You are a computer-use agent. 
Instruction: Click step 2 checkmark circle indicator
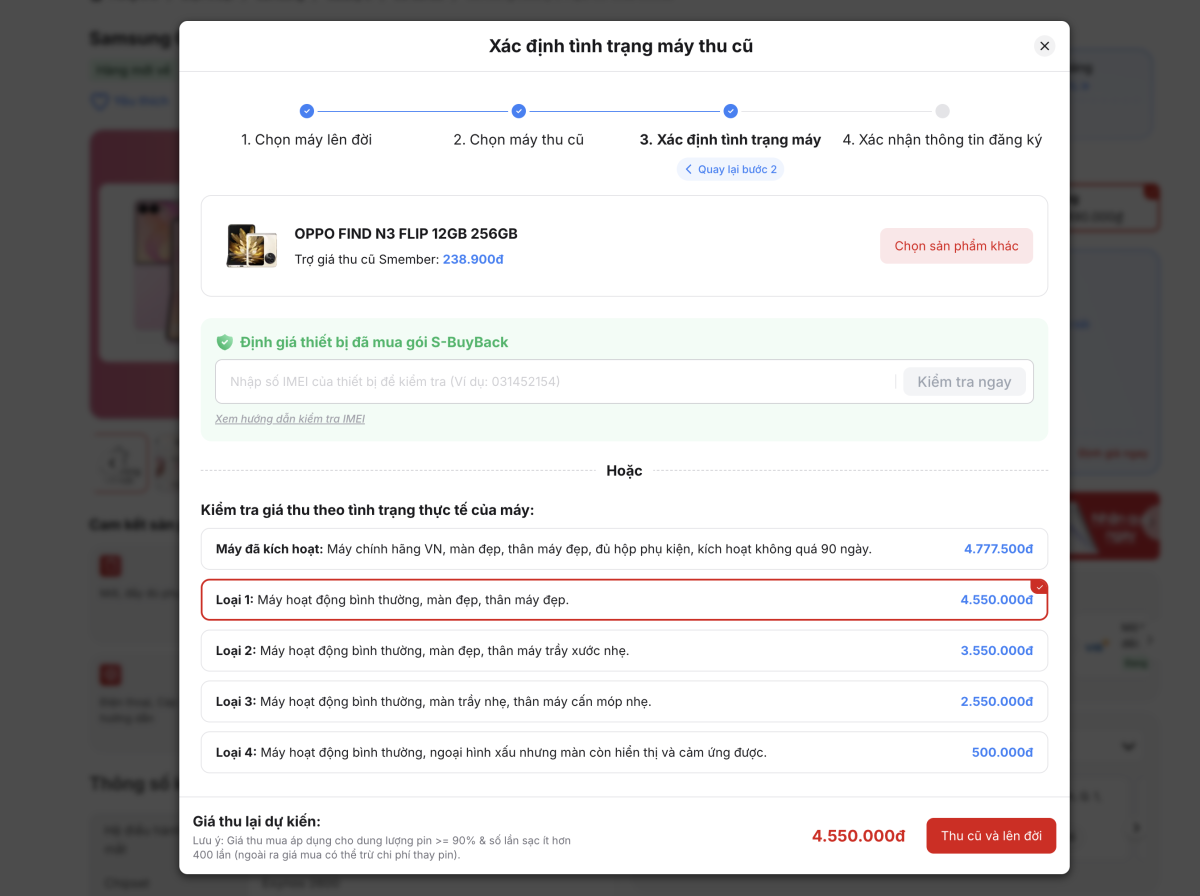click(x=519, y=111)
